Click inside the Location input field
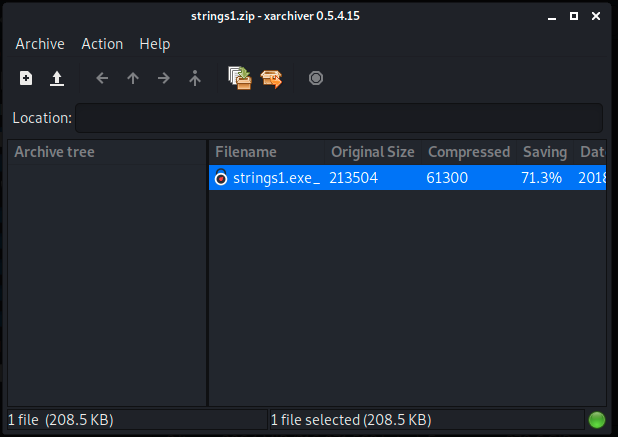Screen dimensions: 618x437 [x=339, y=118]
